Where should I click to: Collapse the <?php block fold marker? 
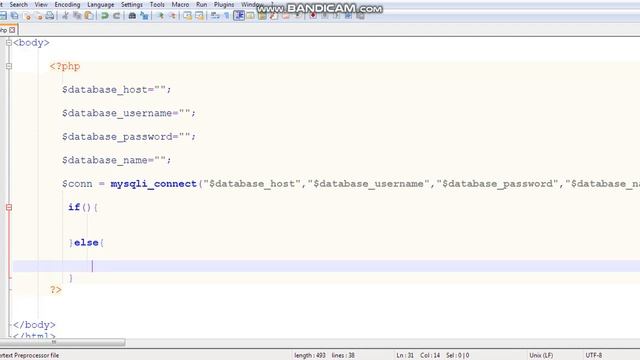click(x=9, y=66)
